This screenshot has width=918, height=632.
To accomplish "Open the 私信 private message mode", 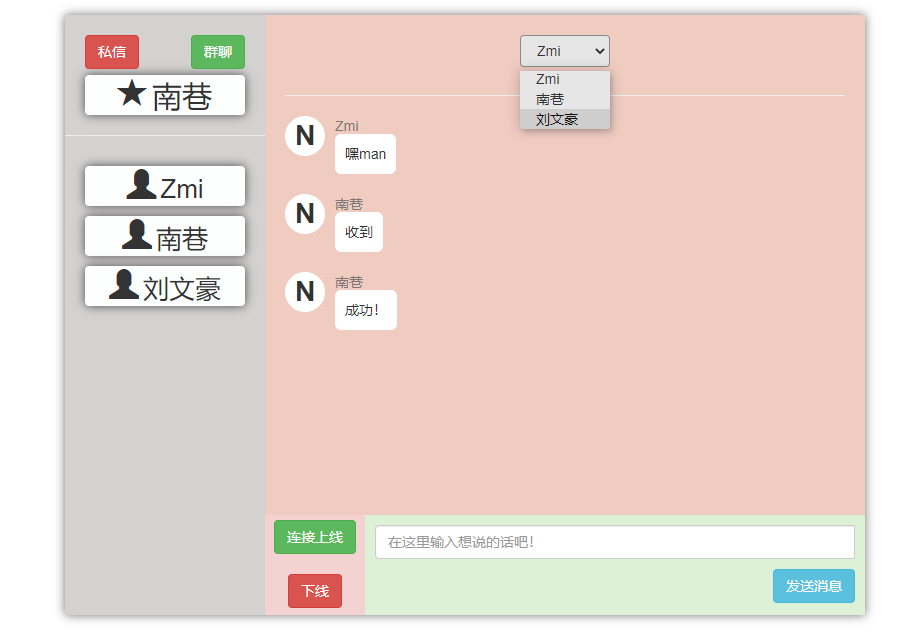I will [111, 51].
